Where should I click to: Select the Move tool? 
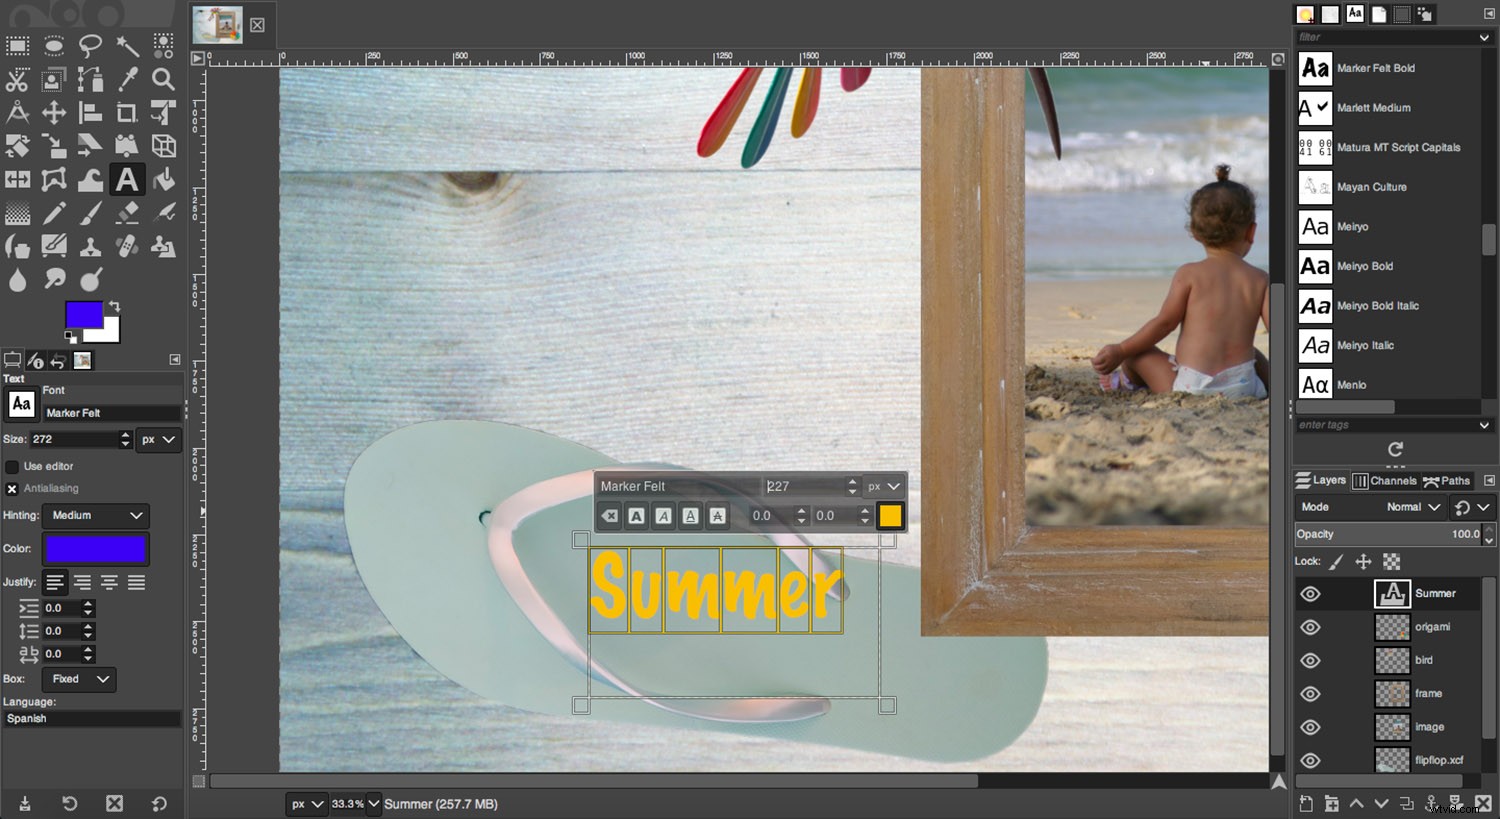coord(53,112)
